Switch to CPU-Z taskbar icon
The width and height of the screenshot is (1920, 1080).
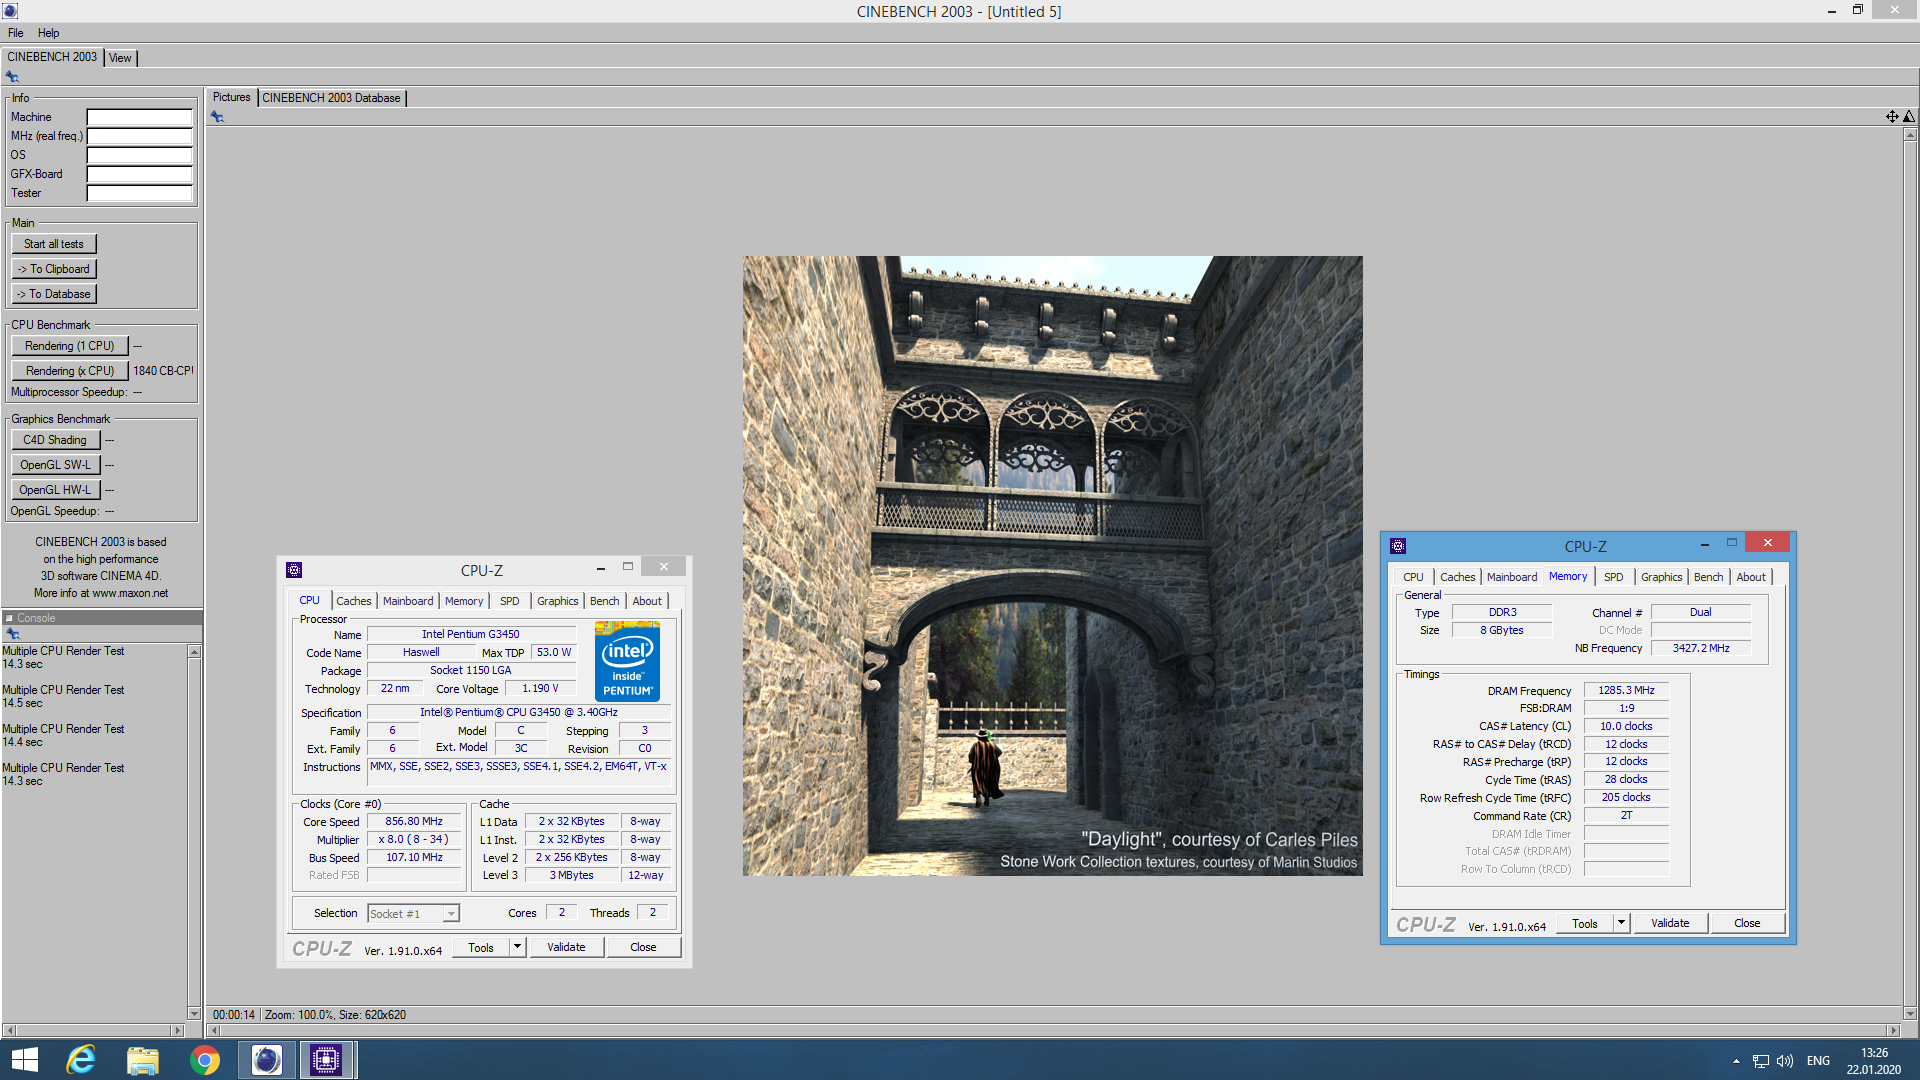(326, 1060)
